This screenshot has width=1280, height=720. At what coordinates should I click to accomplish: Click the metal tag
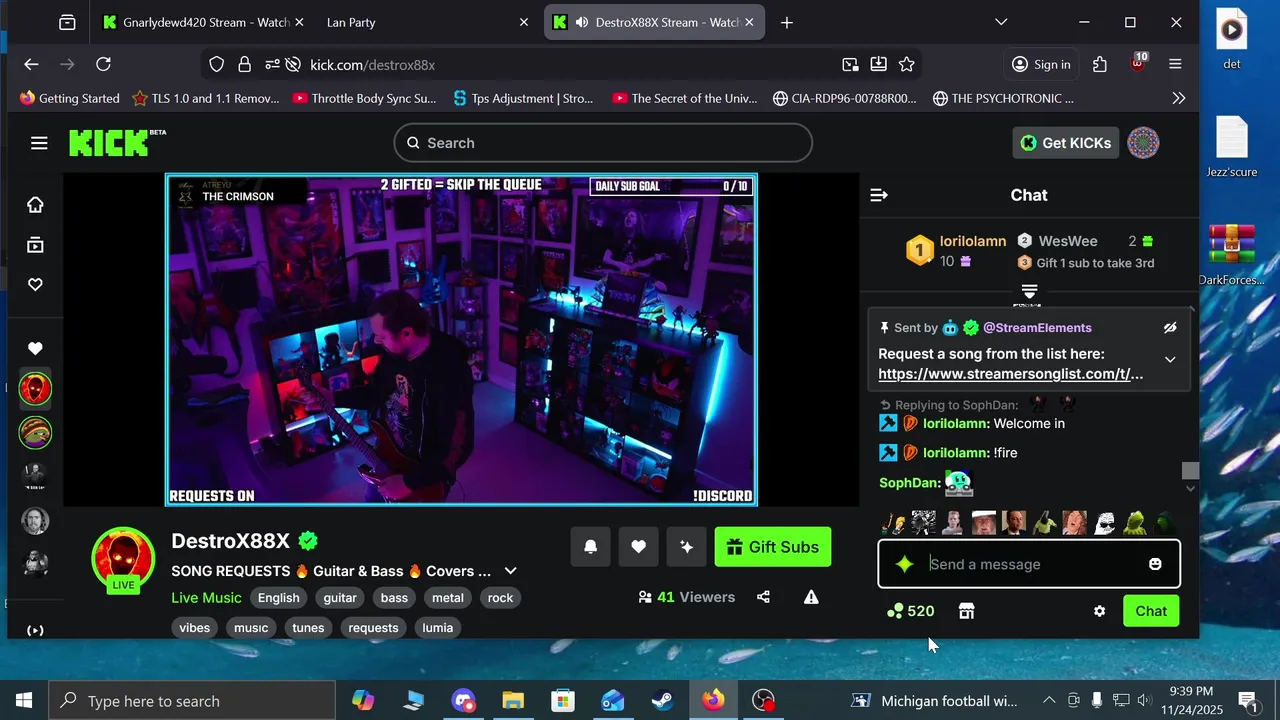coord(448,598)
